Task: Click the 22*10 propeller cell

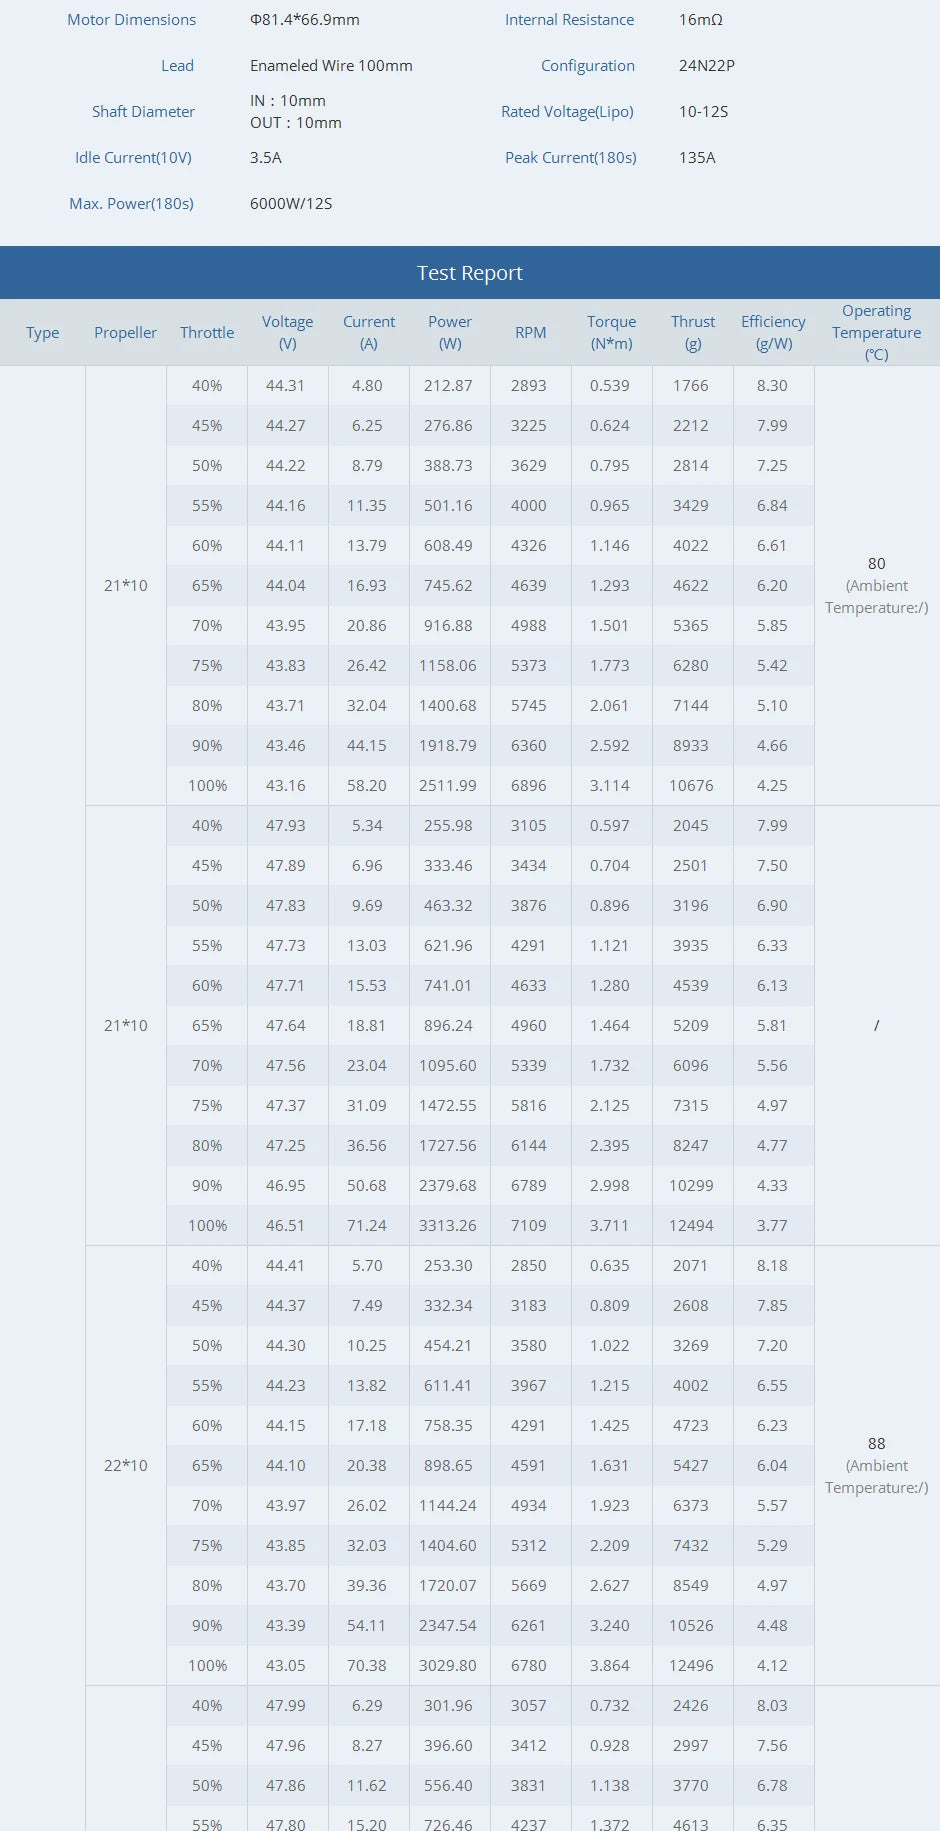Action: [126, 1466]
